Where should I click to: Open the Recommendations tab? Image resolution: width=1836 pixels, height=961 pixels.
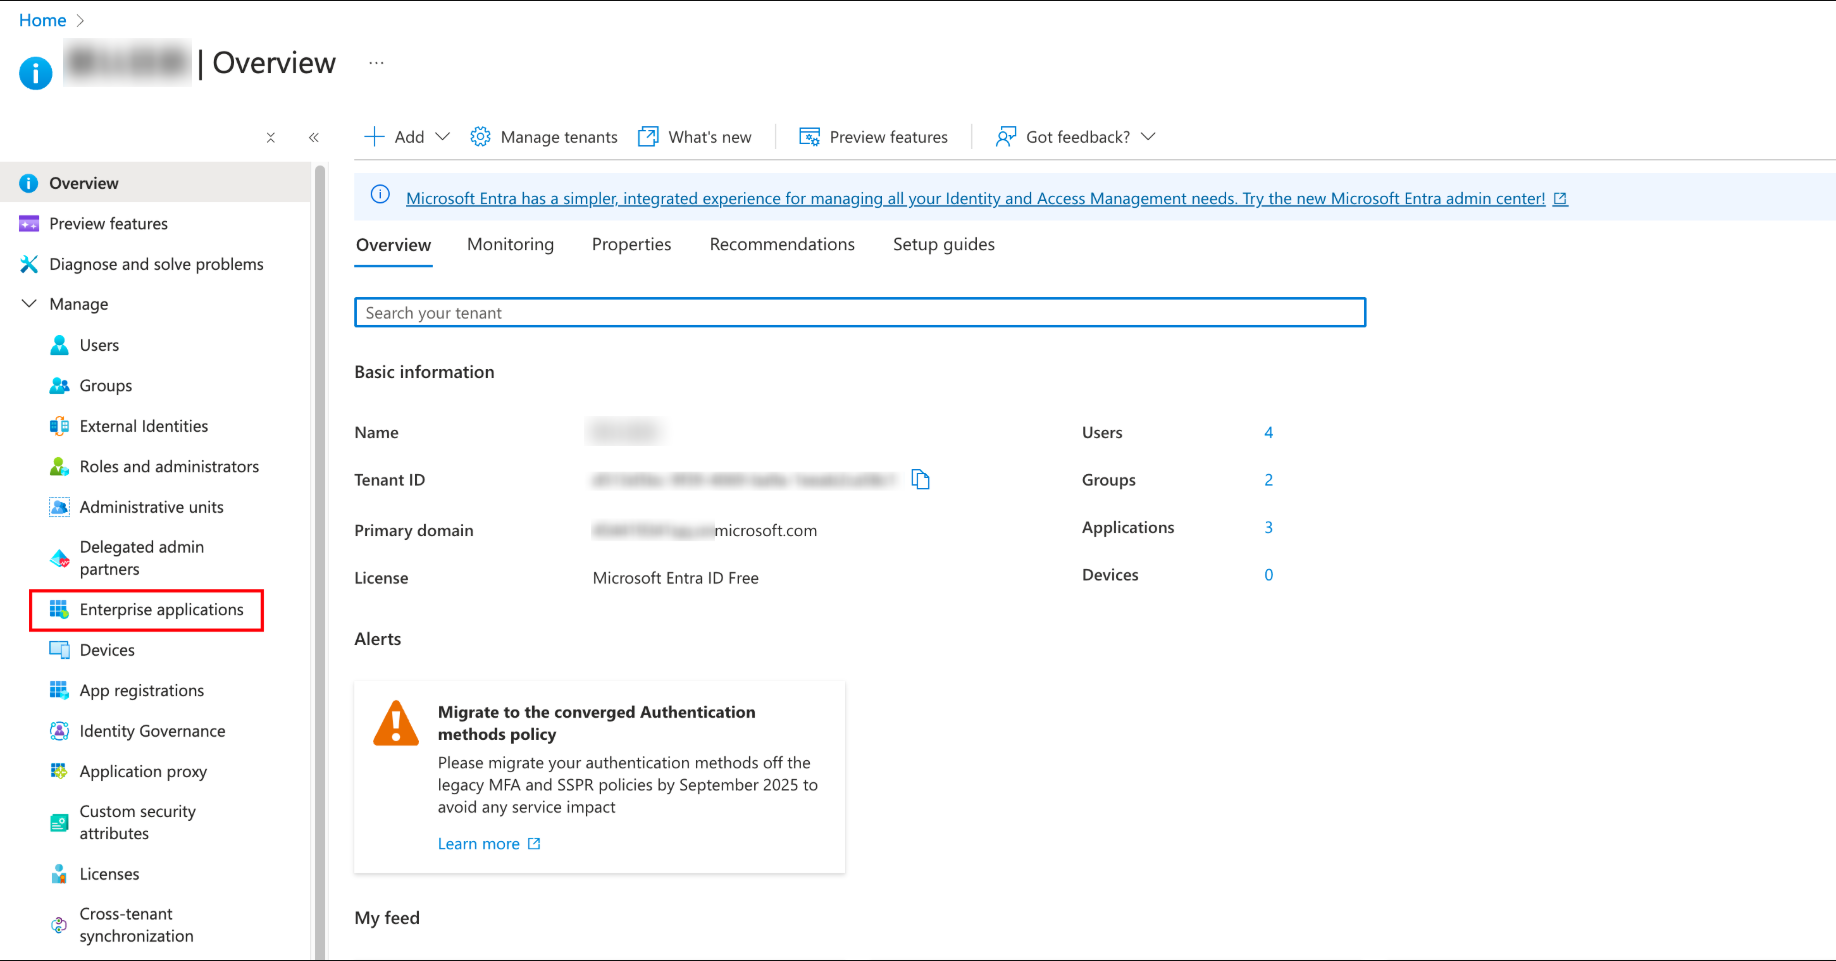[x=782, y=245]
